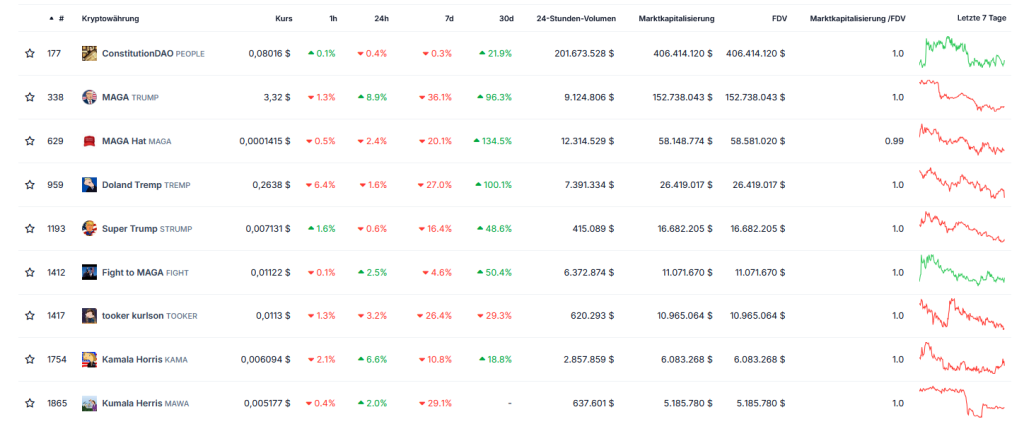1024x424 pixels.
Task: Sort by the FDV column header
Action: (x=778, y=19)
